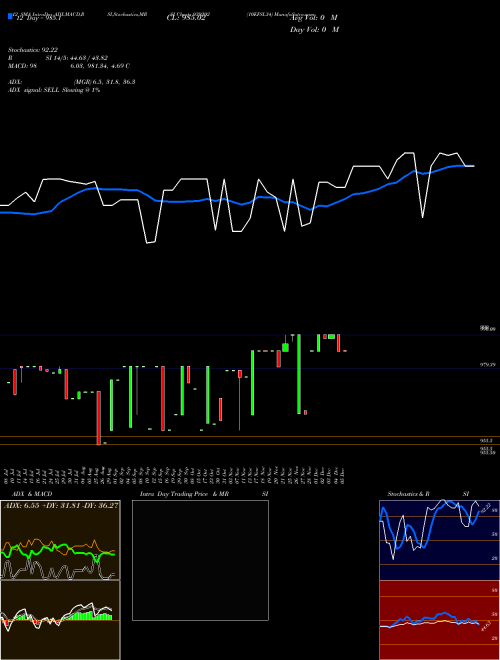
Task: Click the '6.03, 981.34, 4.69 C' values
Action: pyautogui.click(x=100, y=66)
